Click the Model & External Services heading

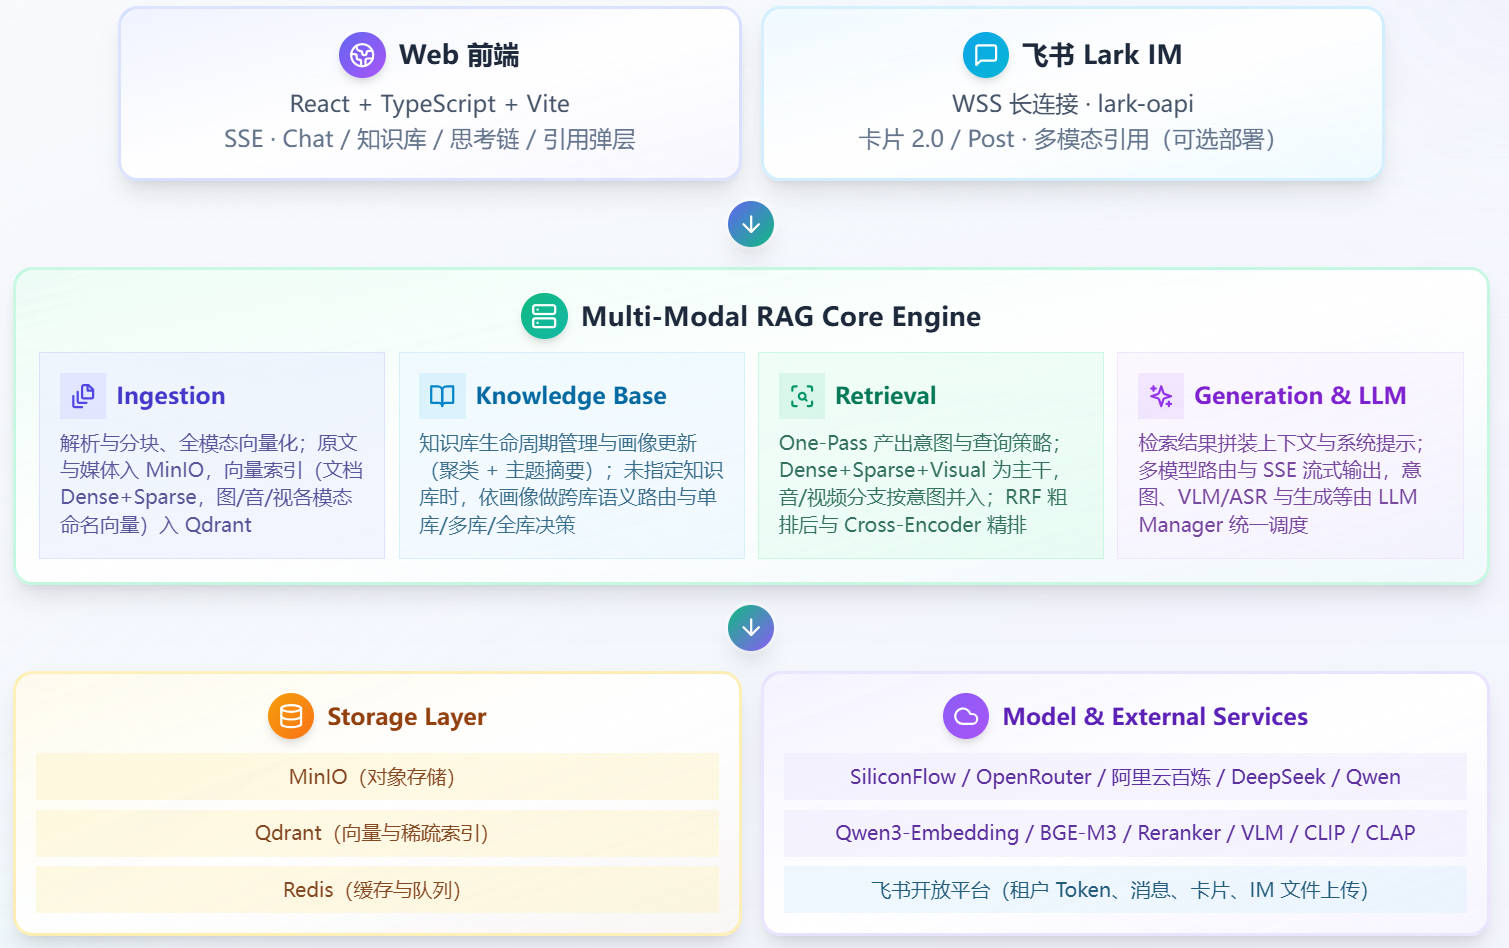pyautogui.click(x=1155, y=717)
